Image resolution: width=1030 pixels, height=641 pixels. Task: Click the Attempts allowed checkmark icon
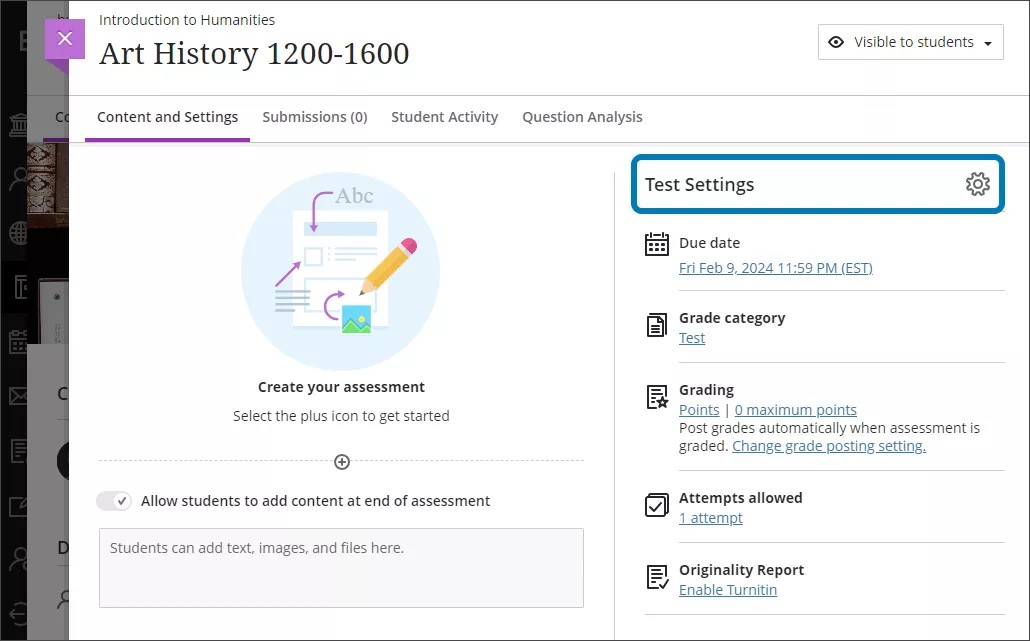pos(656,506)
